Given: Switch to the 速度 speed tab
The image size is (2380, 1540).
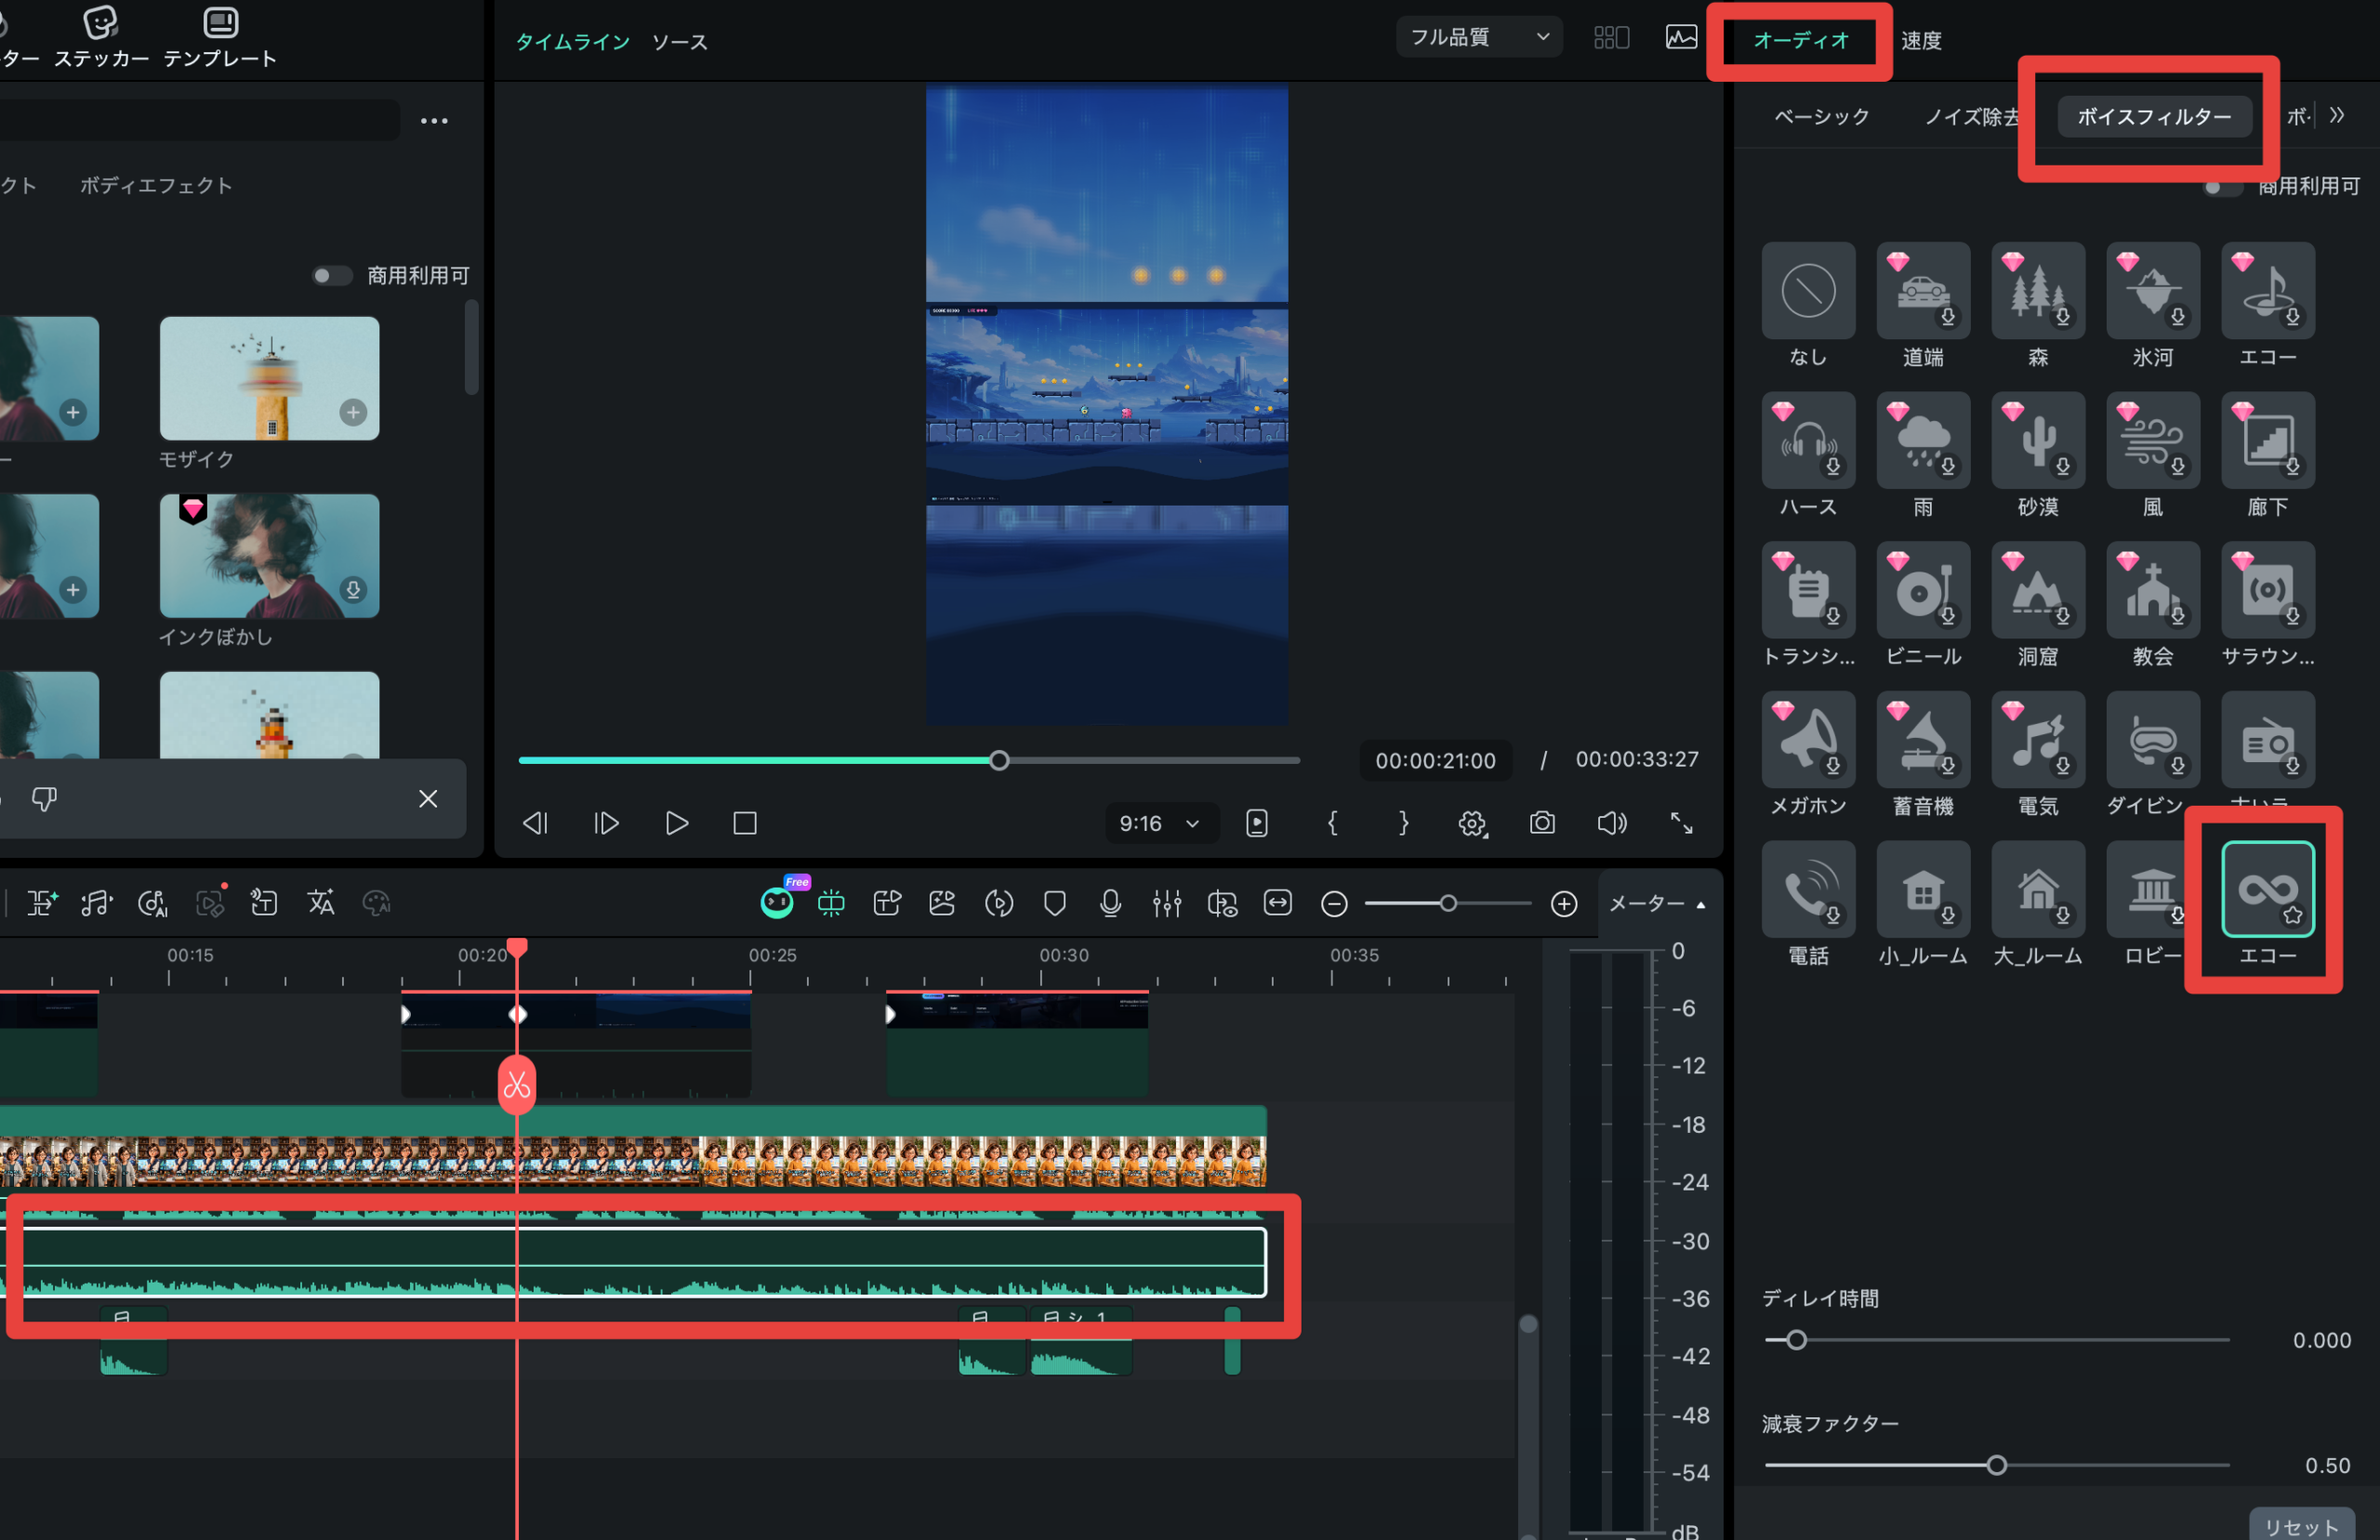Looking at the screenshot, I should [1920, 40].
